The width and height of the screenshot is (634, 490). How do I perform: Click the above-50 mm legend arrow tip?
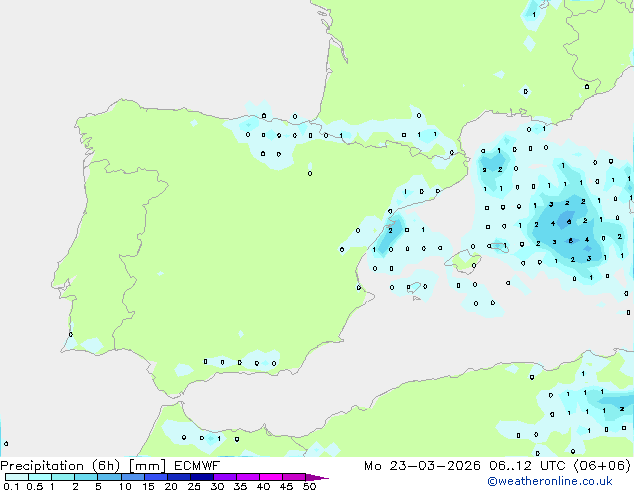pos(317,477)
